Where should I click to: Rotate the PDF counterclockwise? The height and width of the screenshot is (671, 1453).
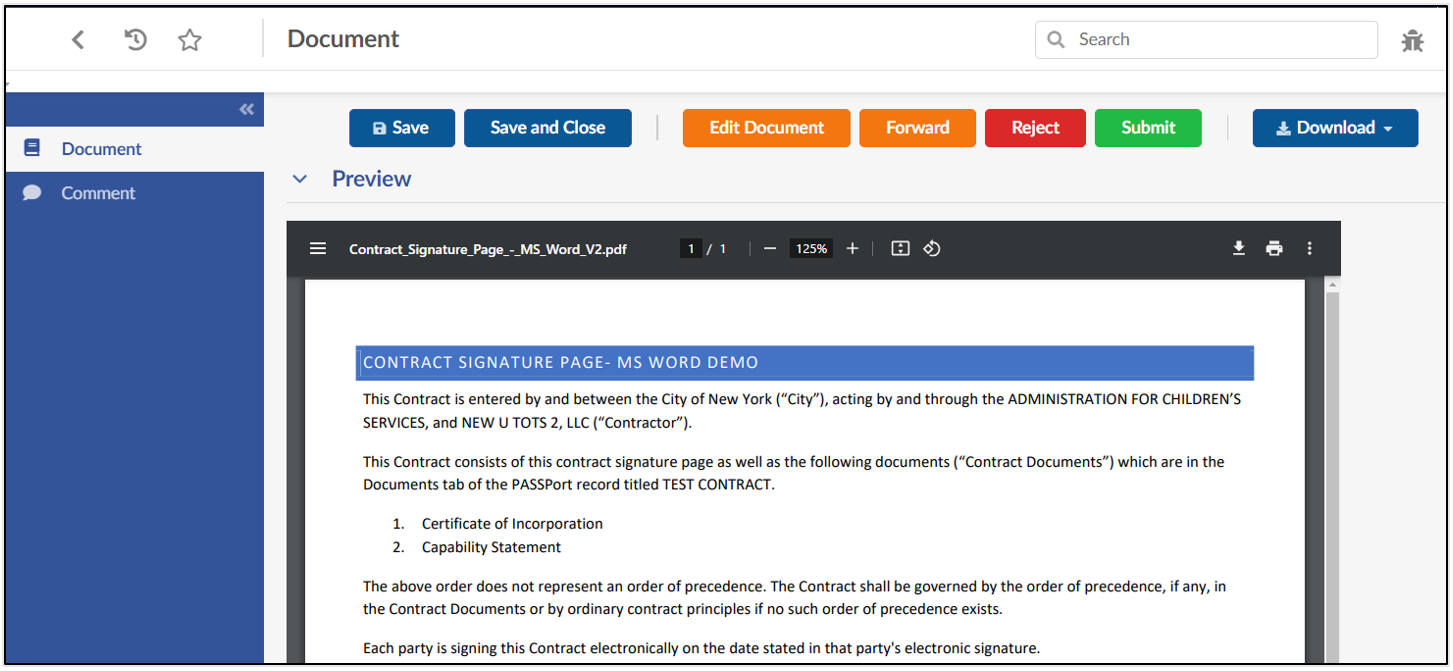(x=932, y=249)
